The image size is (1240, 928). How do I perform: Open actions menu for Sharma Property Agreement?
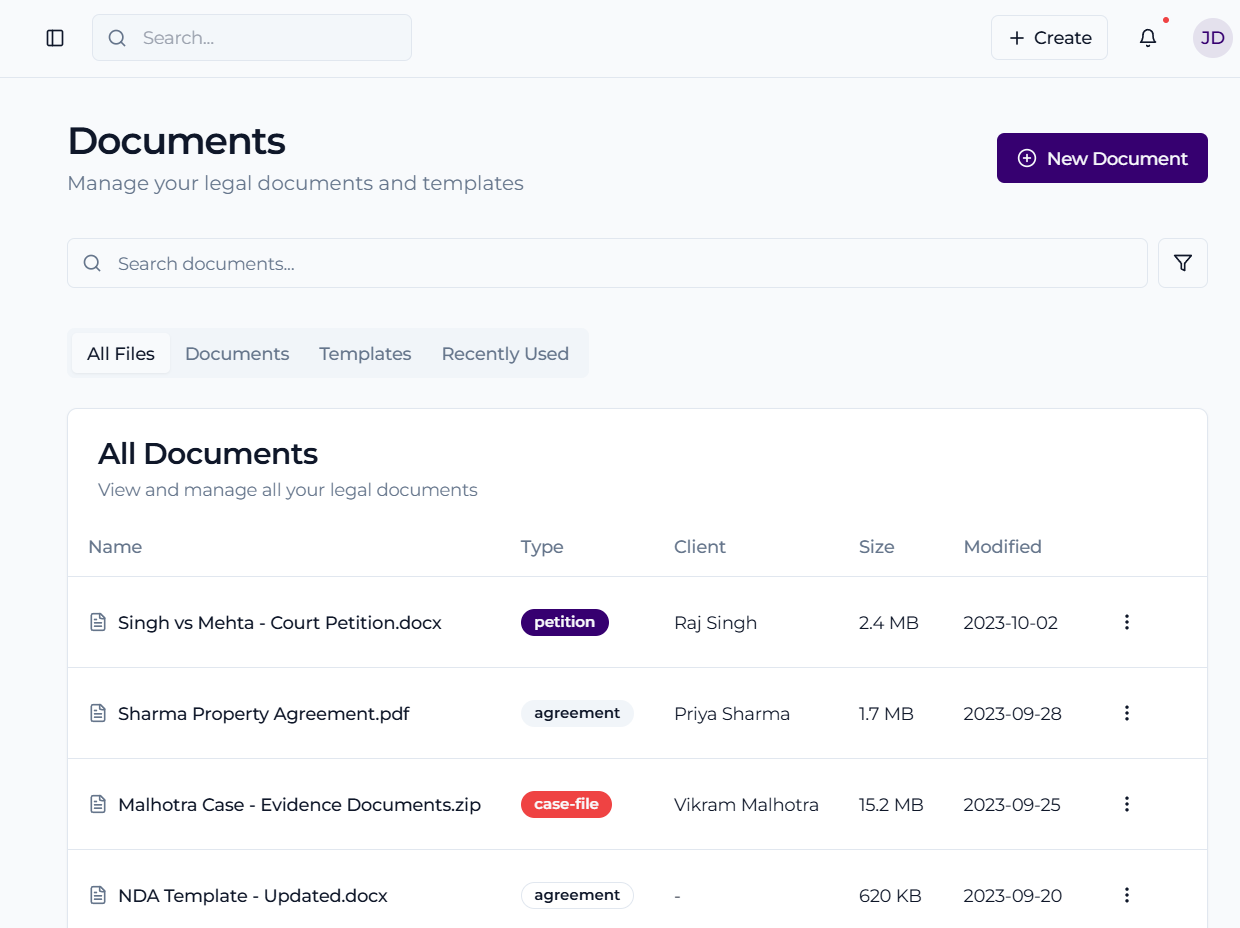[1126, 713]
